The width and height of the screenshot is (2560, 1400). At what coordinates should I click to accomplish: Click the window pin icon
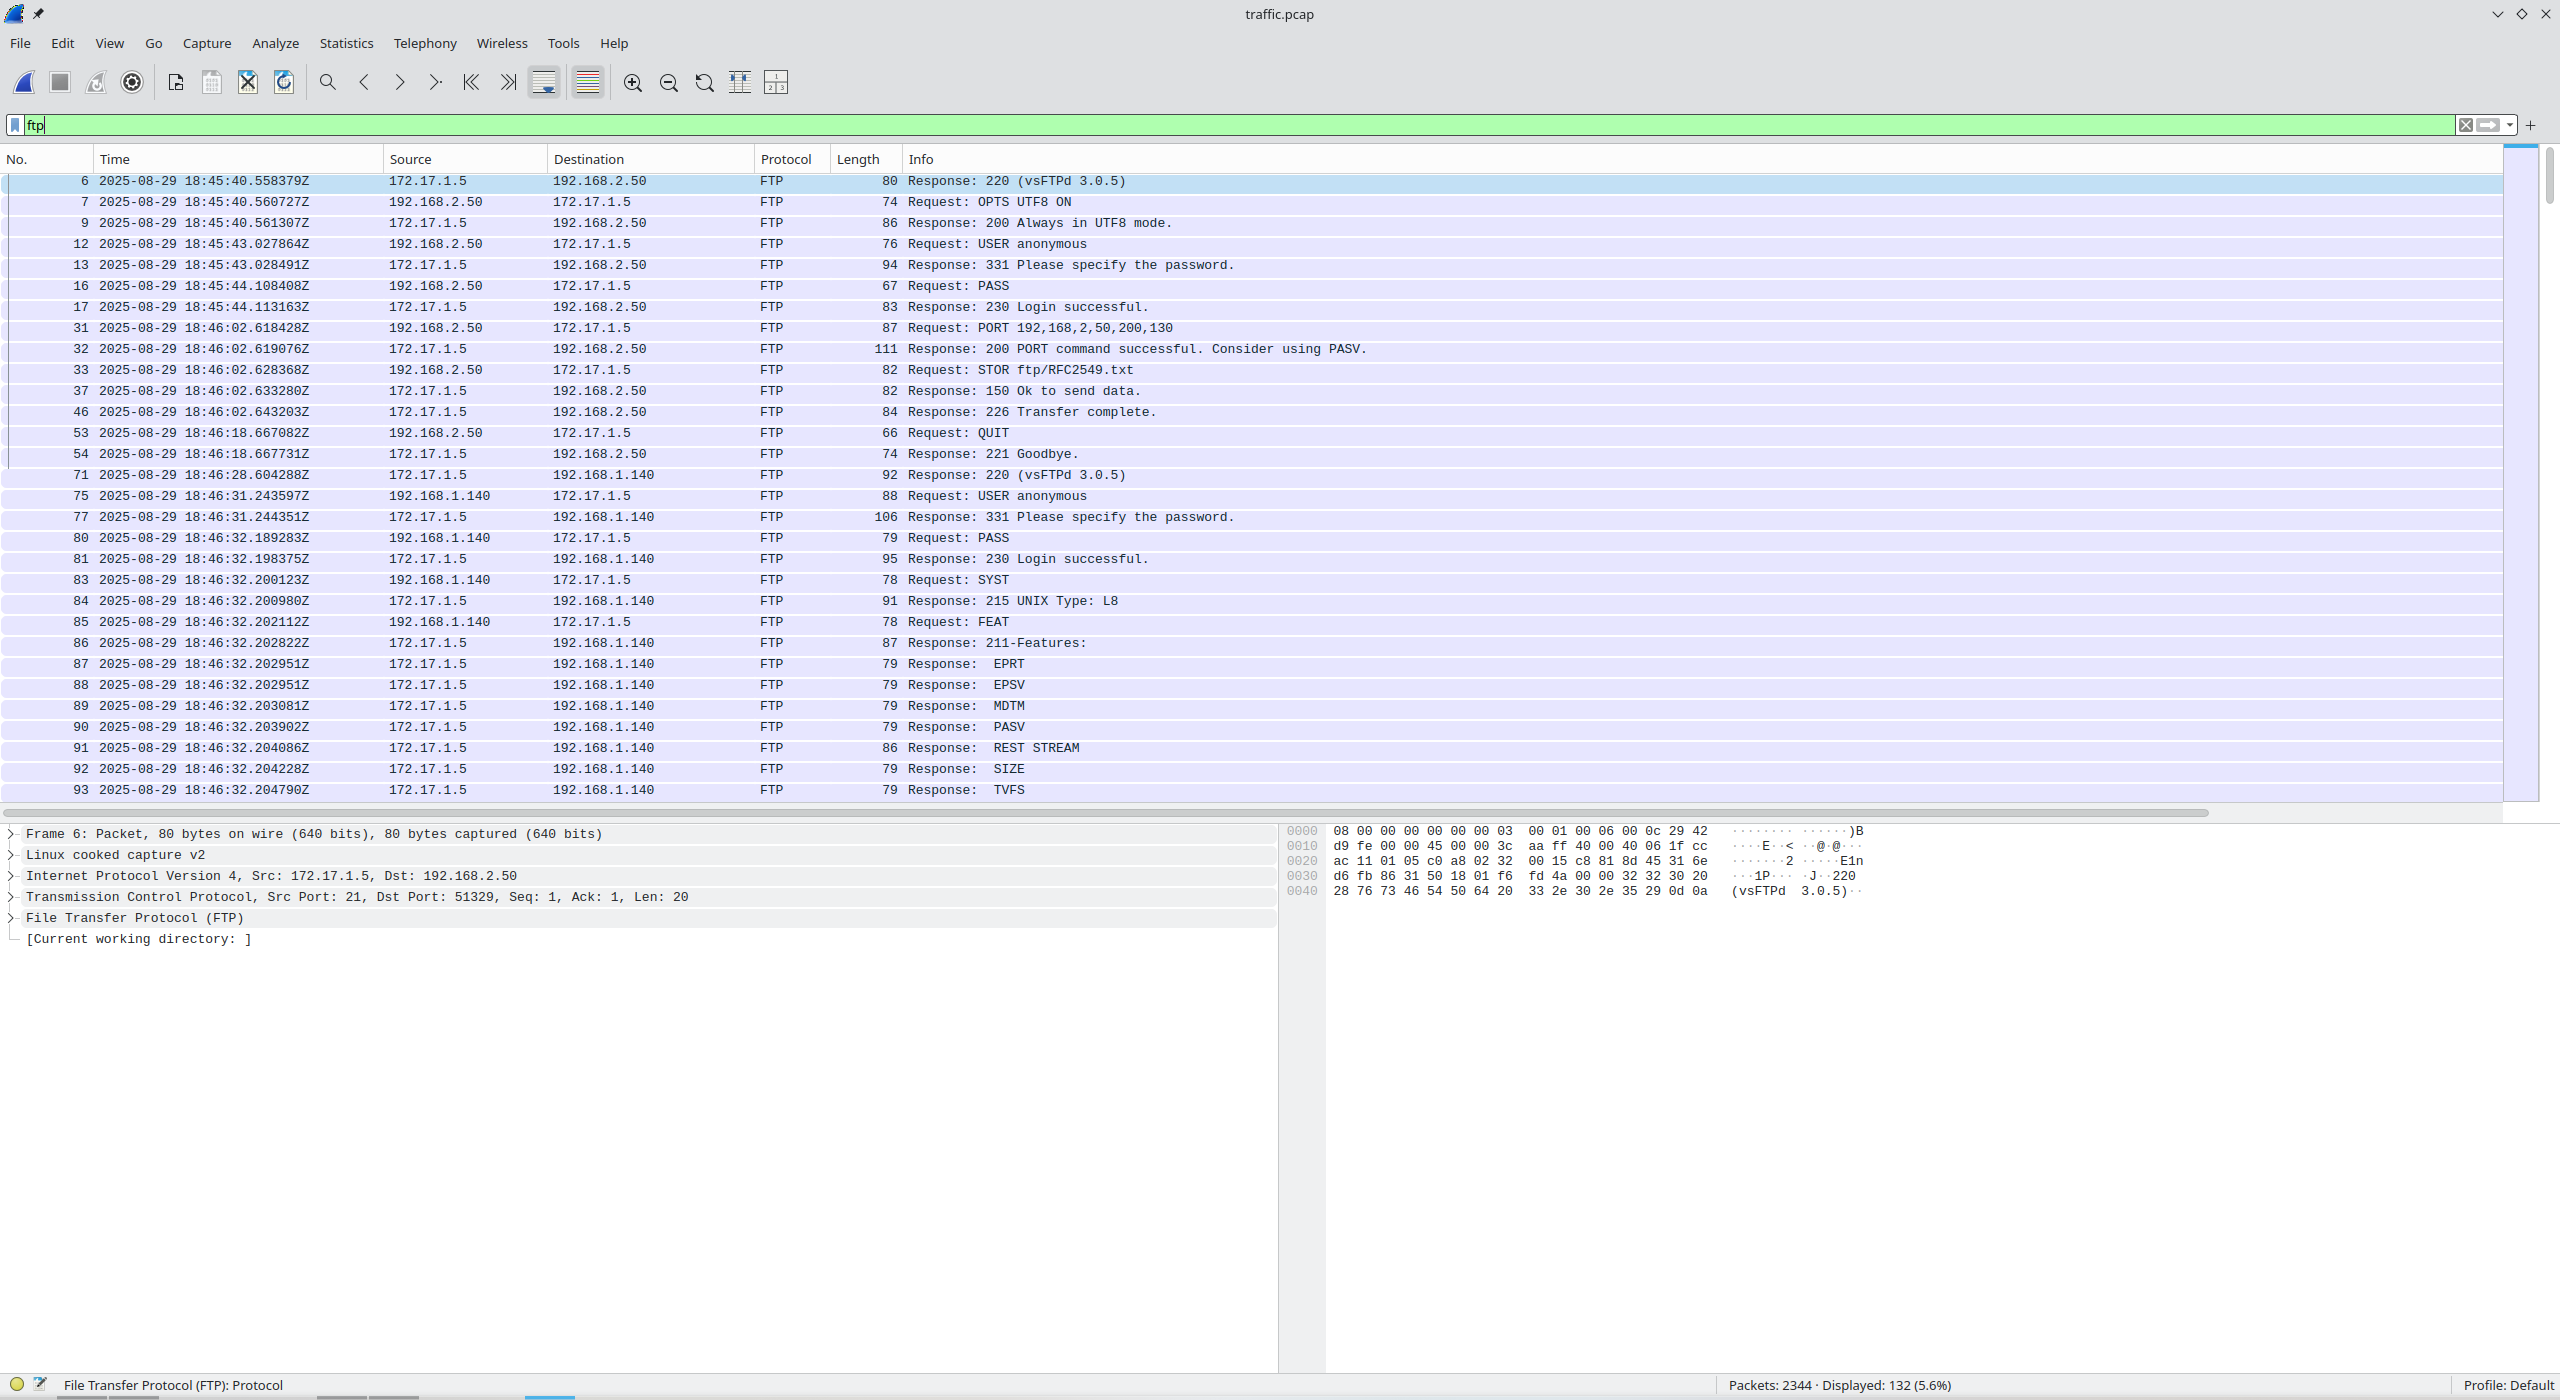38,14
